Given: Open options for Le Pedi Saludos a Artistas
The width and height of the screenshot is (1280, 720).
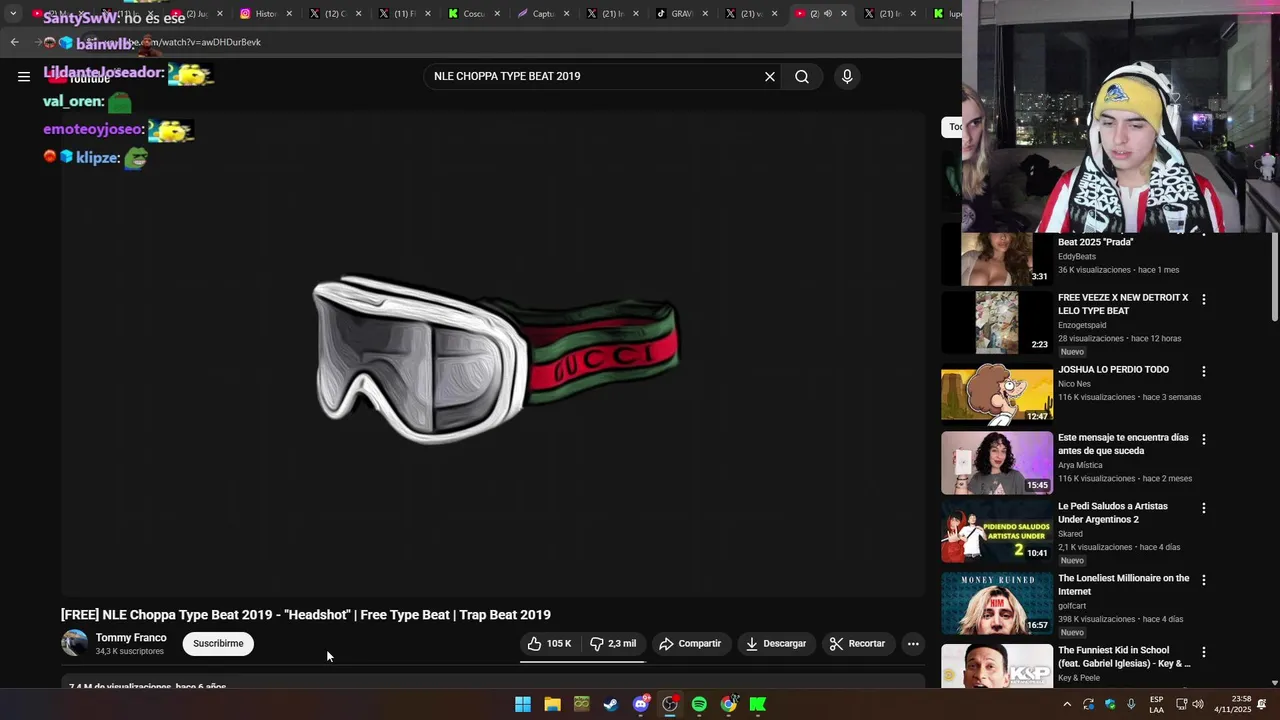Looking at the screenshot, I should tap(1204, 508).
